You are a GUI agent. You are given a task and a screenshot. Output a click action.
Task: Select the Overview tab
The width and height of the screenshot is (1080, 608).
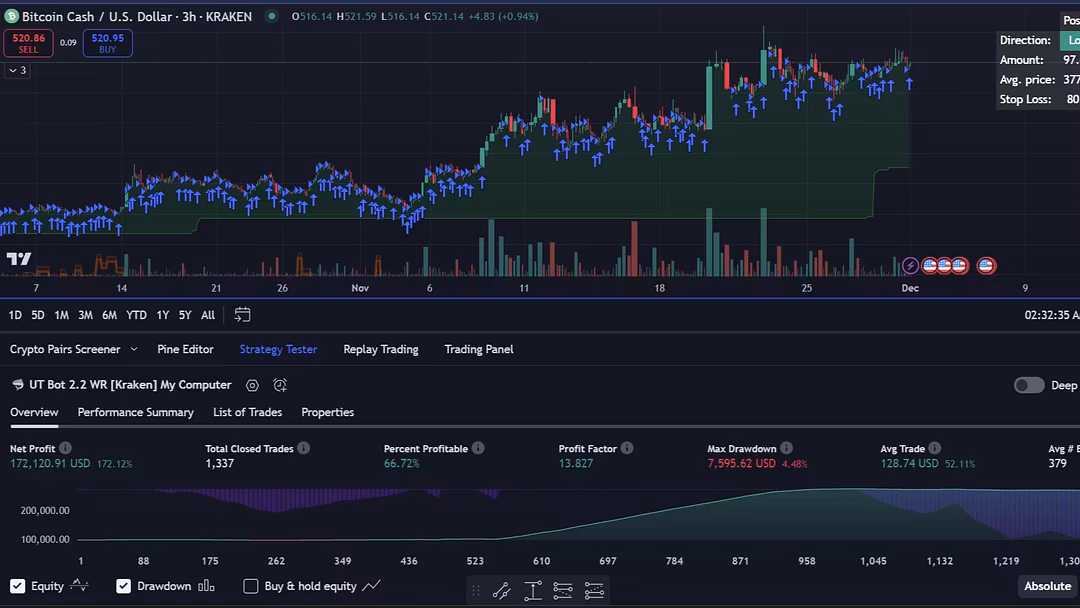pos(34,412)
